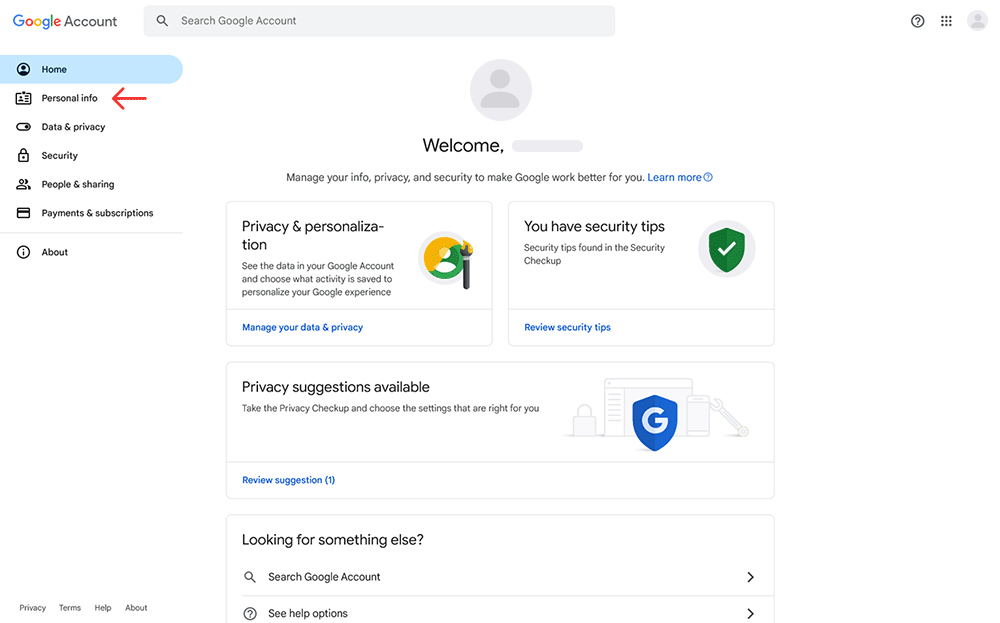
Task: Expand the Search Google Account row chevron
Action: point(751,577)
